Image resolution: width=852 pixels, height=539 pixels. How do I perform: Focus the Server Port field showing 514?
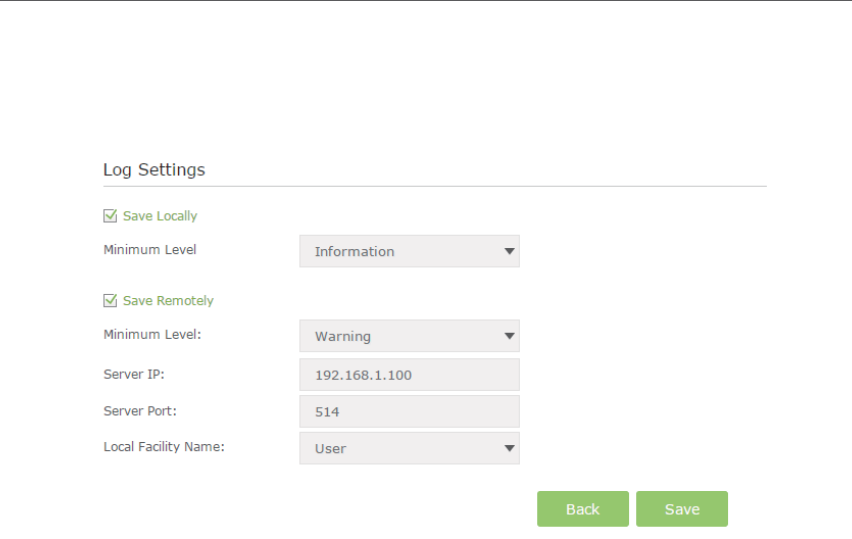coord(409,411)
